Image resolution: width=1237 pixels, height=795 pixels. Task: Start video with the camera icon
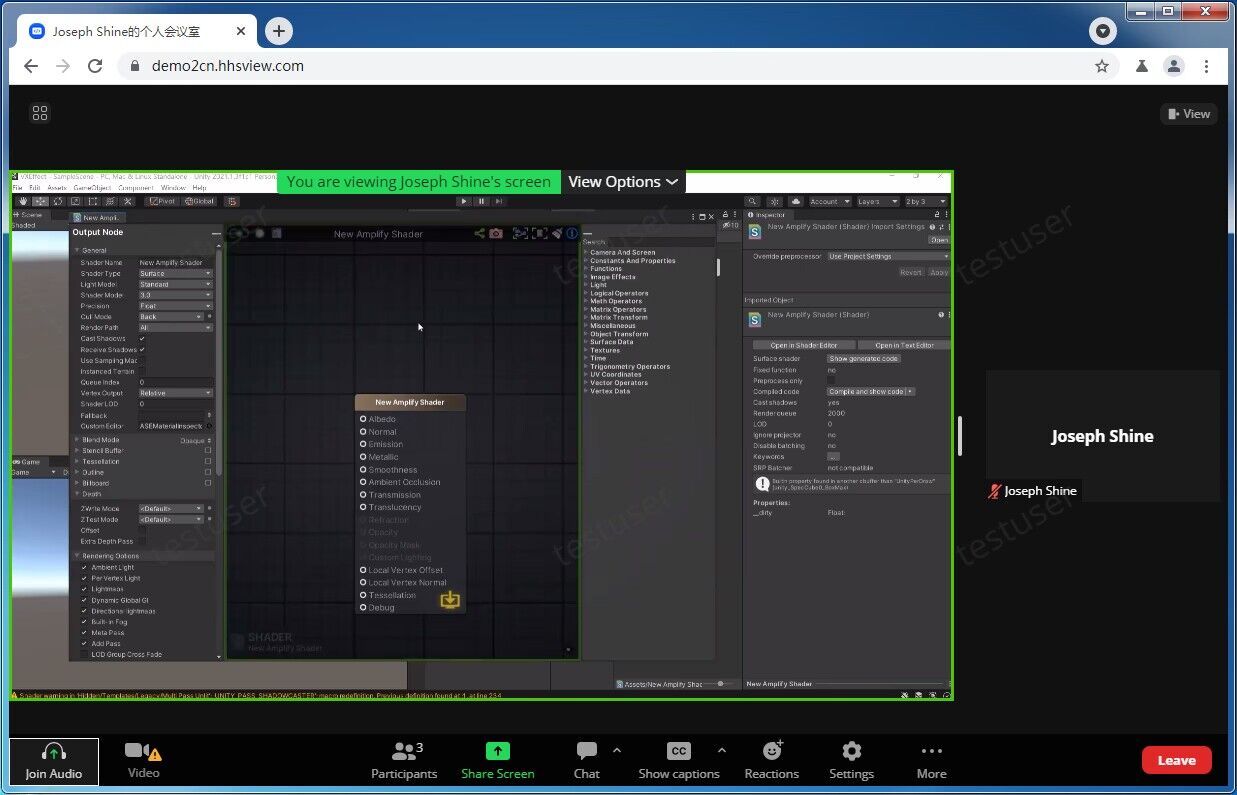tap(137, 751)
